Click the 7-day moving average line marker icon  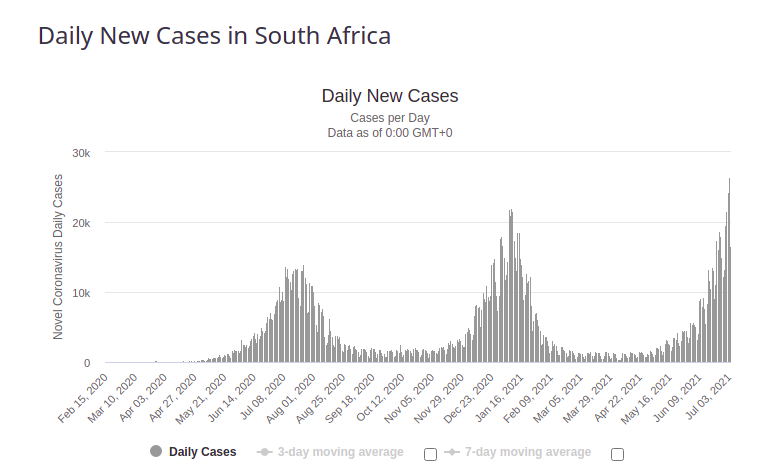[x=452, y=452]
